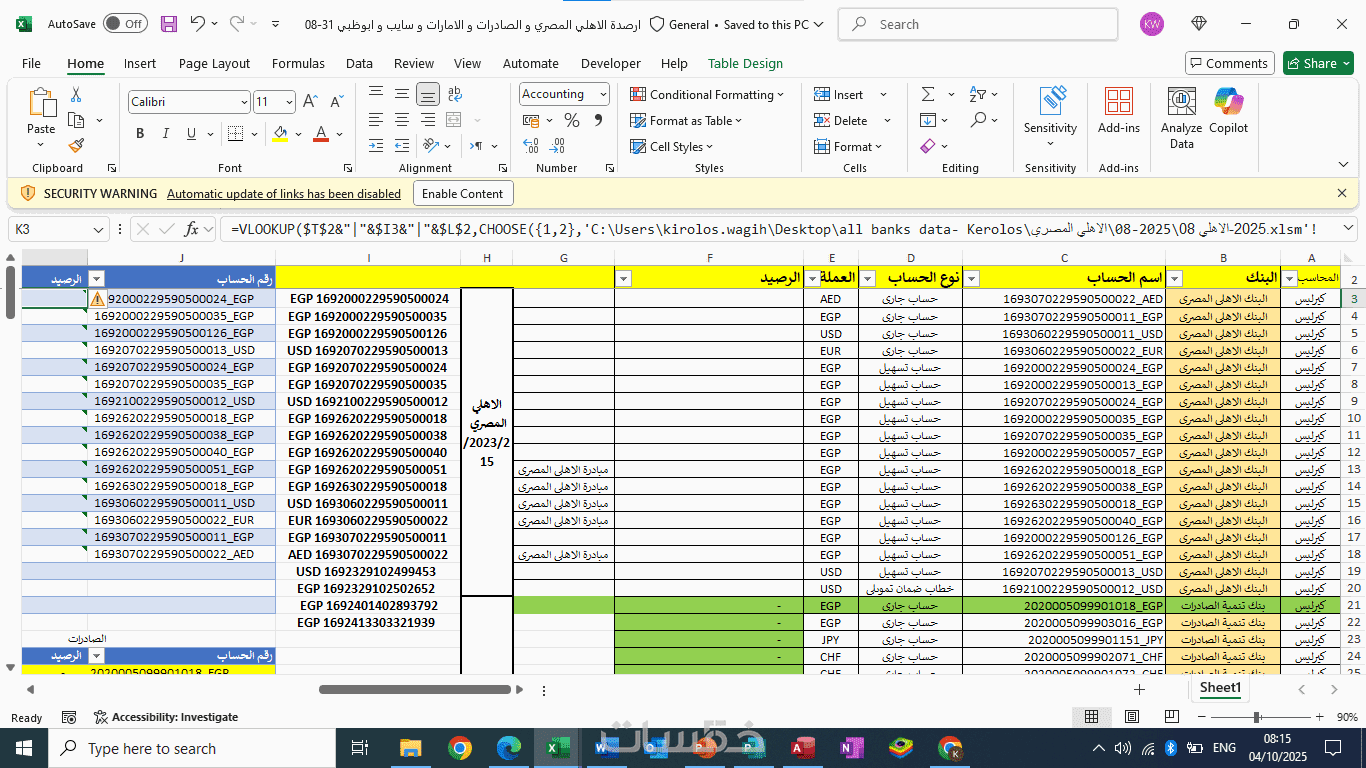Save the workbook with the disk icon
This screenshot has width=1366, height=768.
(x=169, y=24)
